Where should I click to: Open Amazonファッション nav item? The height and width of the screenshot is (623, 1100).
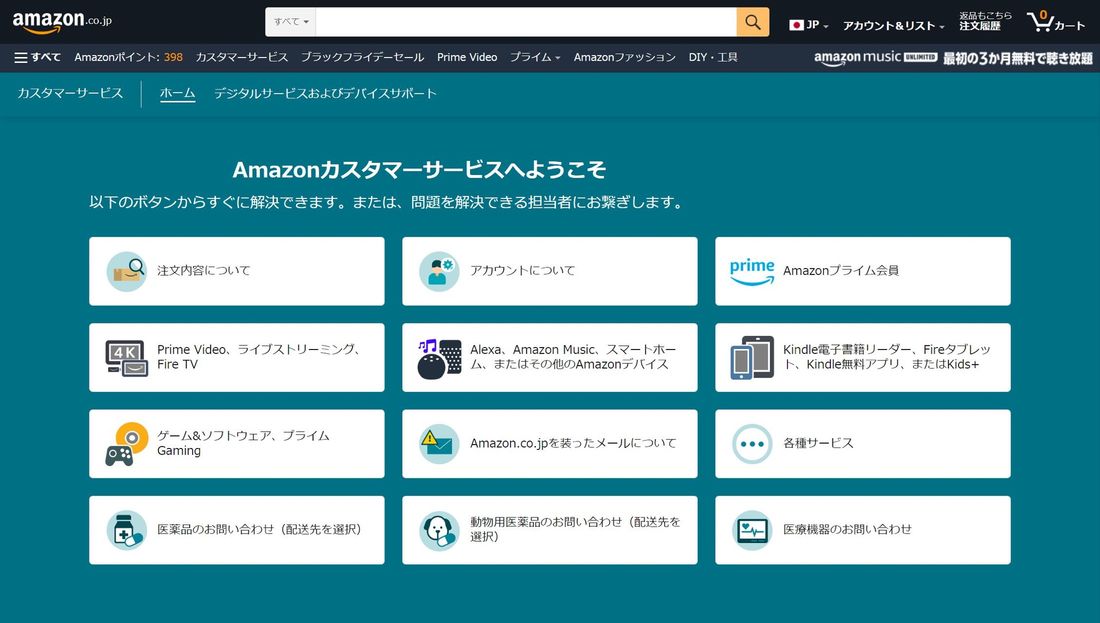(x=624, y=58)
